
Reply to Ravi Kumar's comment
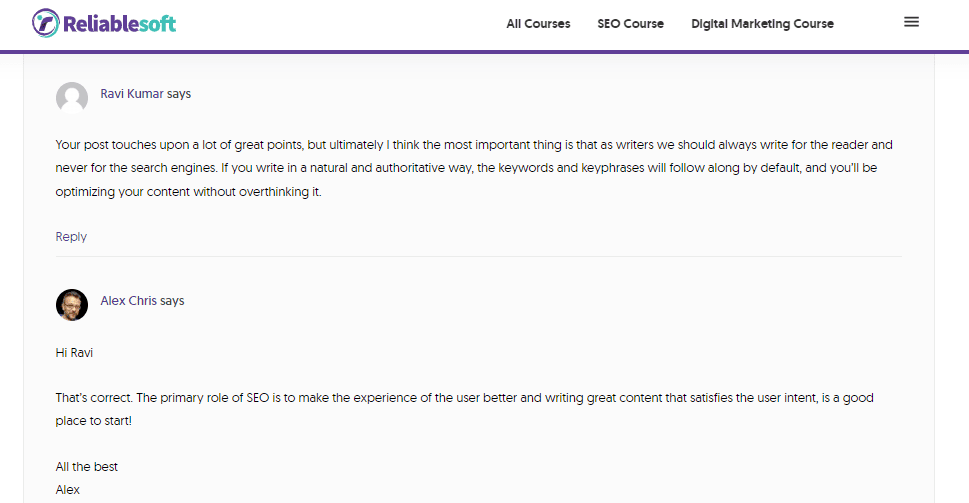[71, 237]
